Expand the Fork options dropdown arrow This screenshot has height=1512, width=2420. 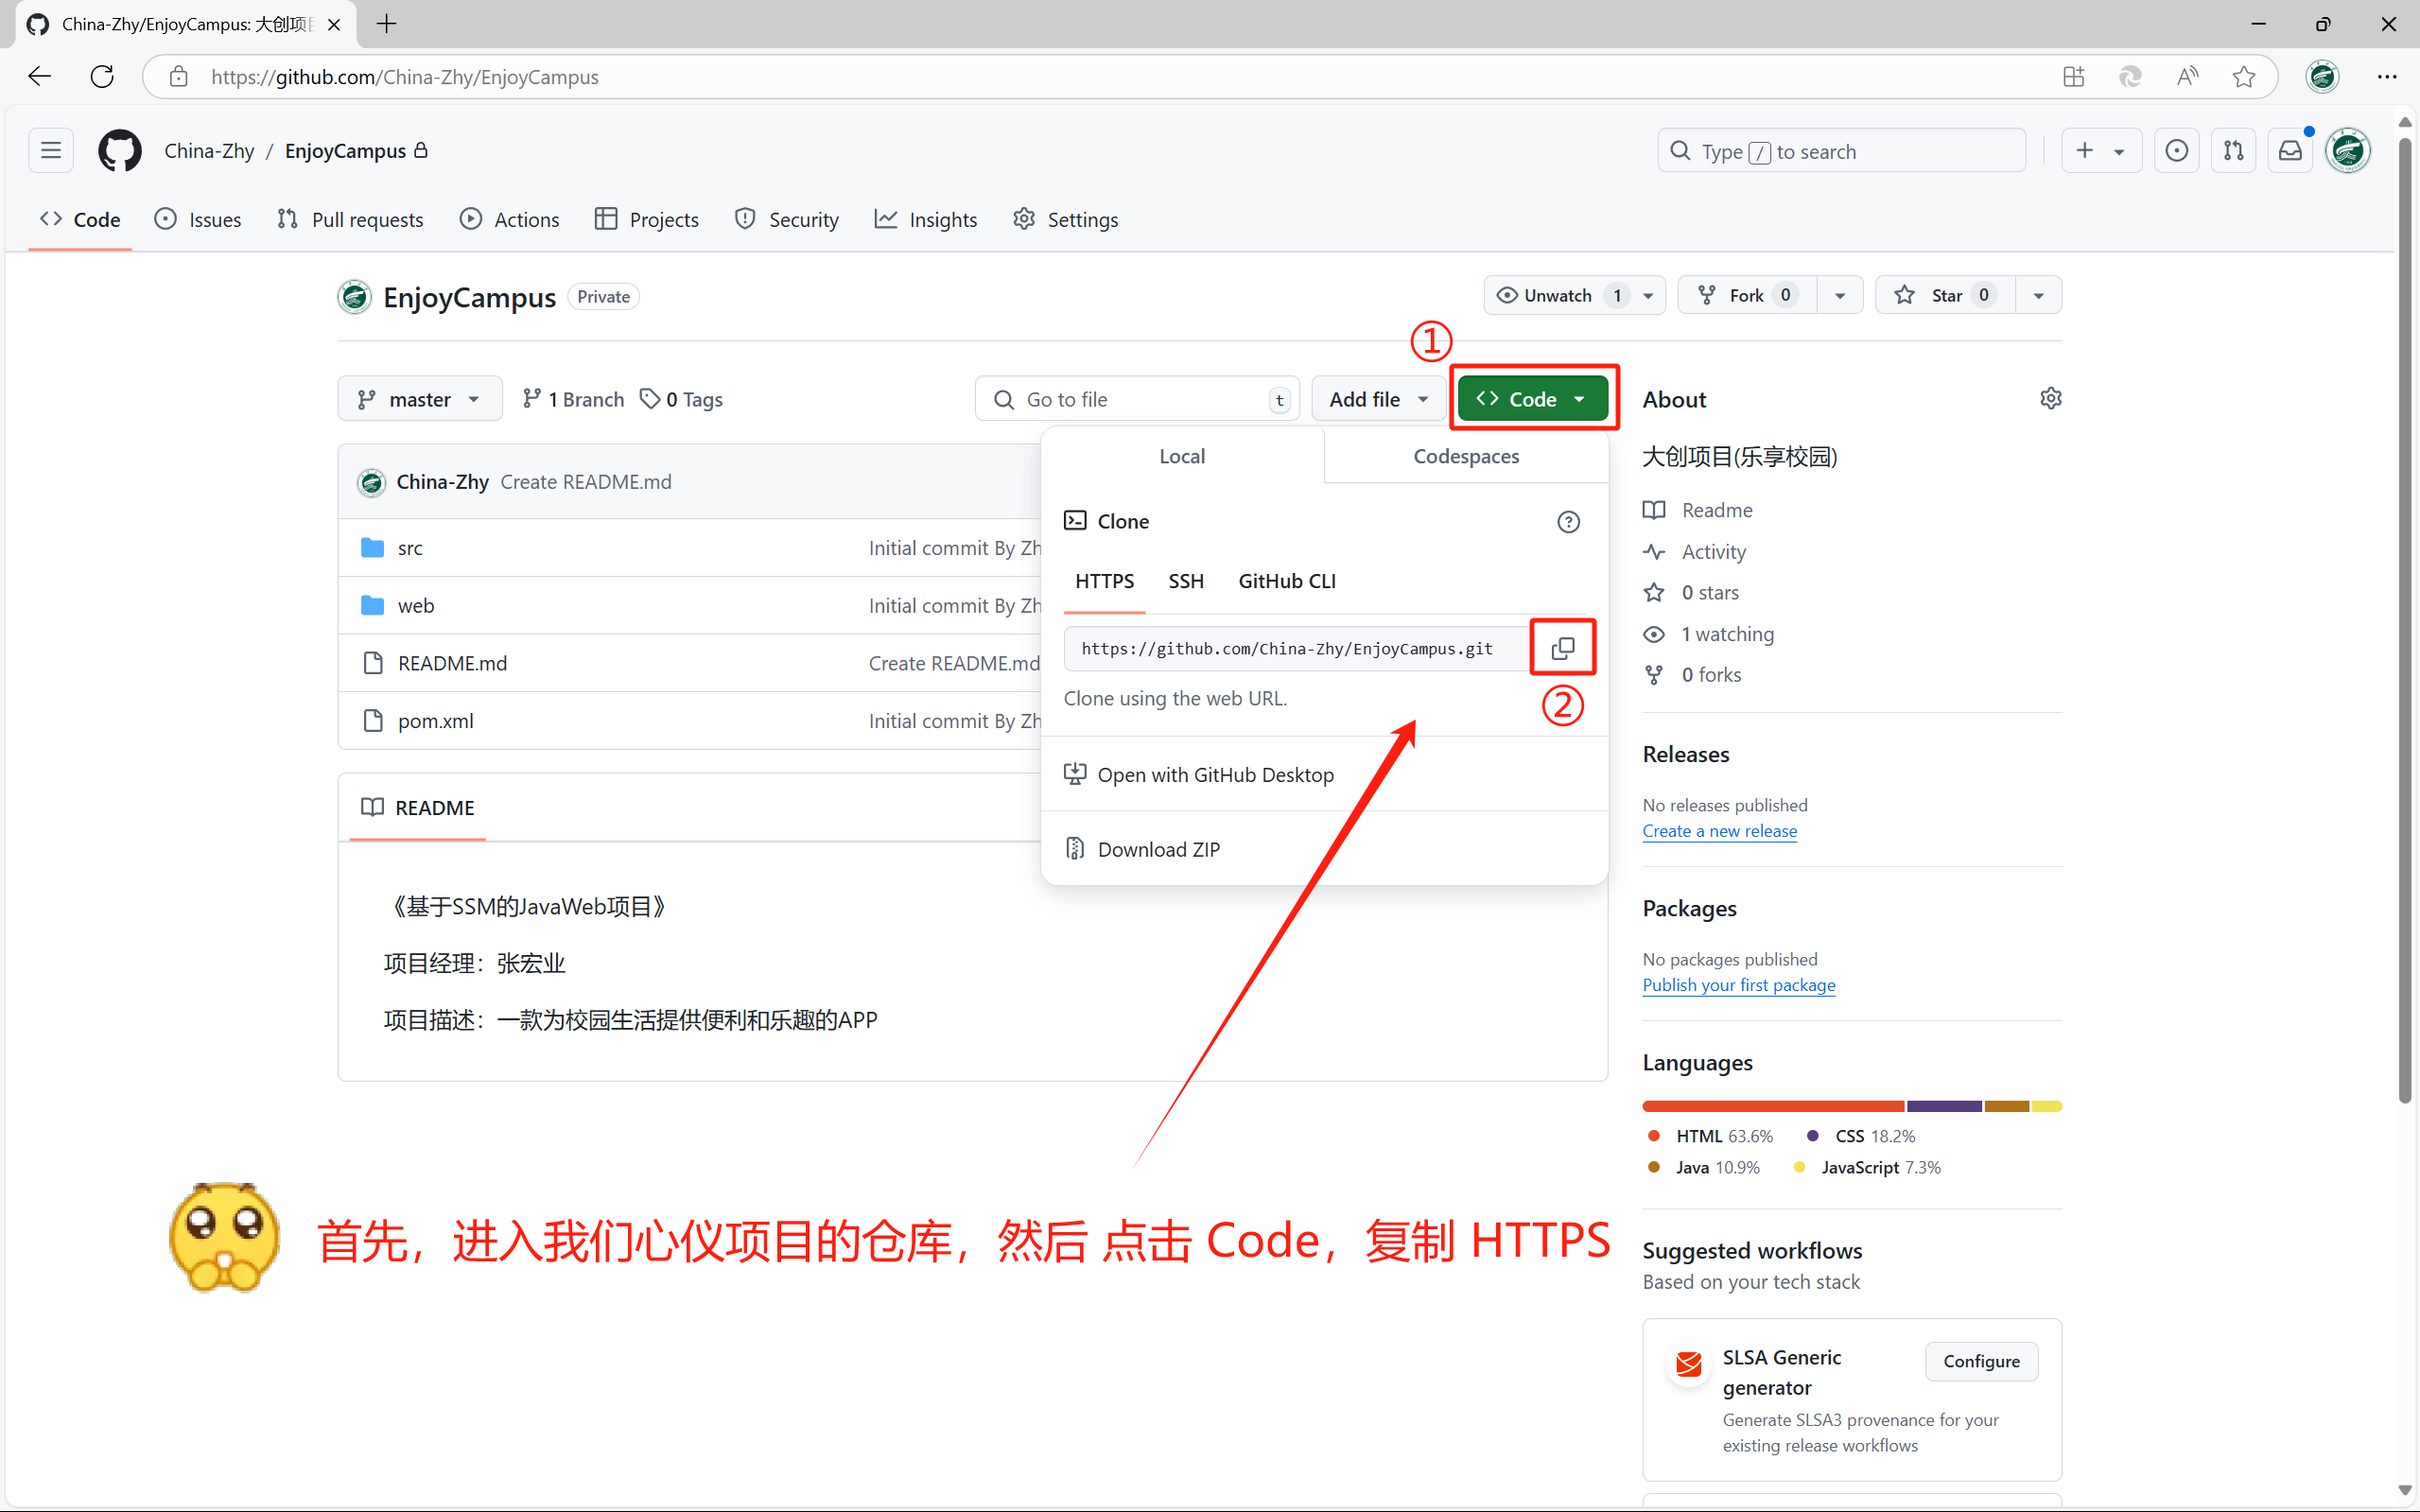pyautogui.click(x=1840, y=295)
